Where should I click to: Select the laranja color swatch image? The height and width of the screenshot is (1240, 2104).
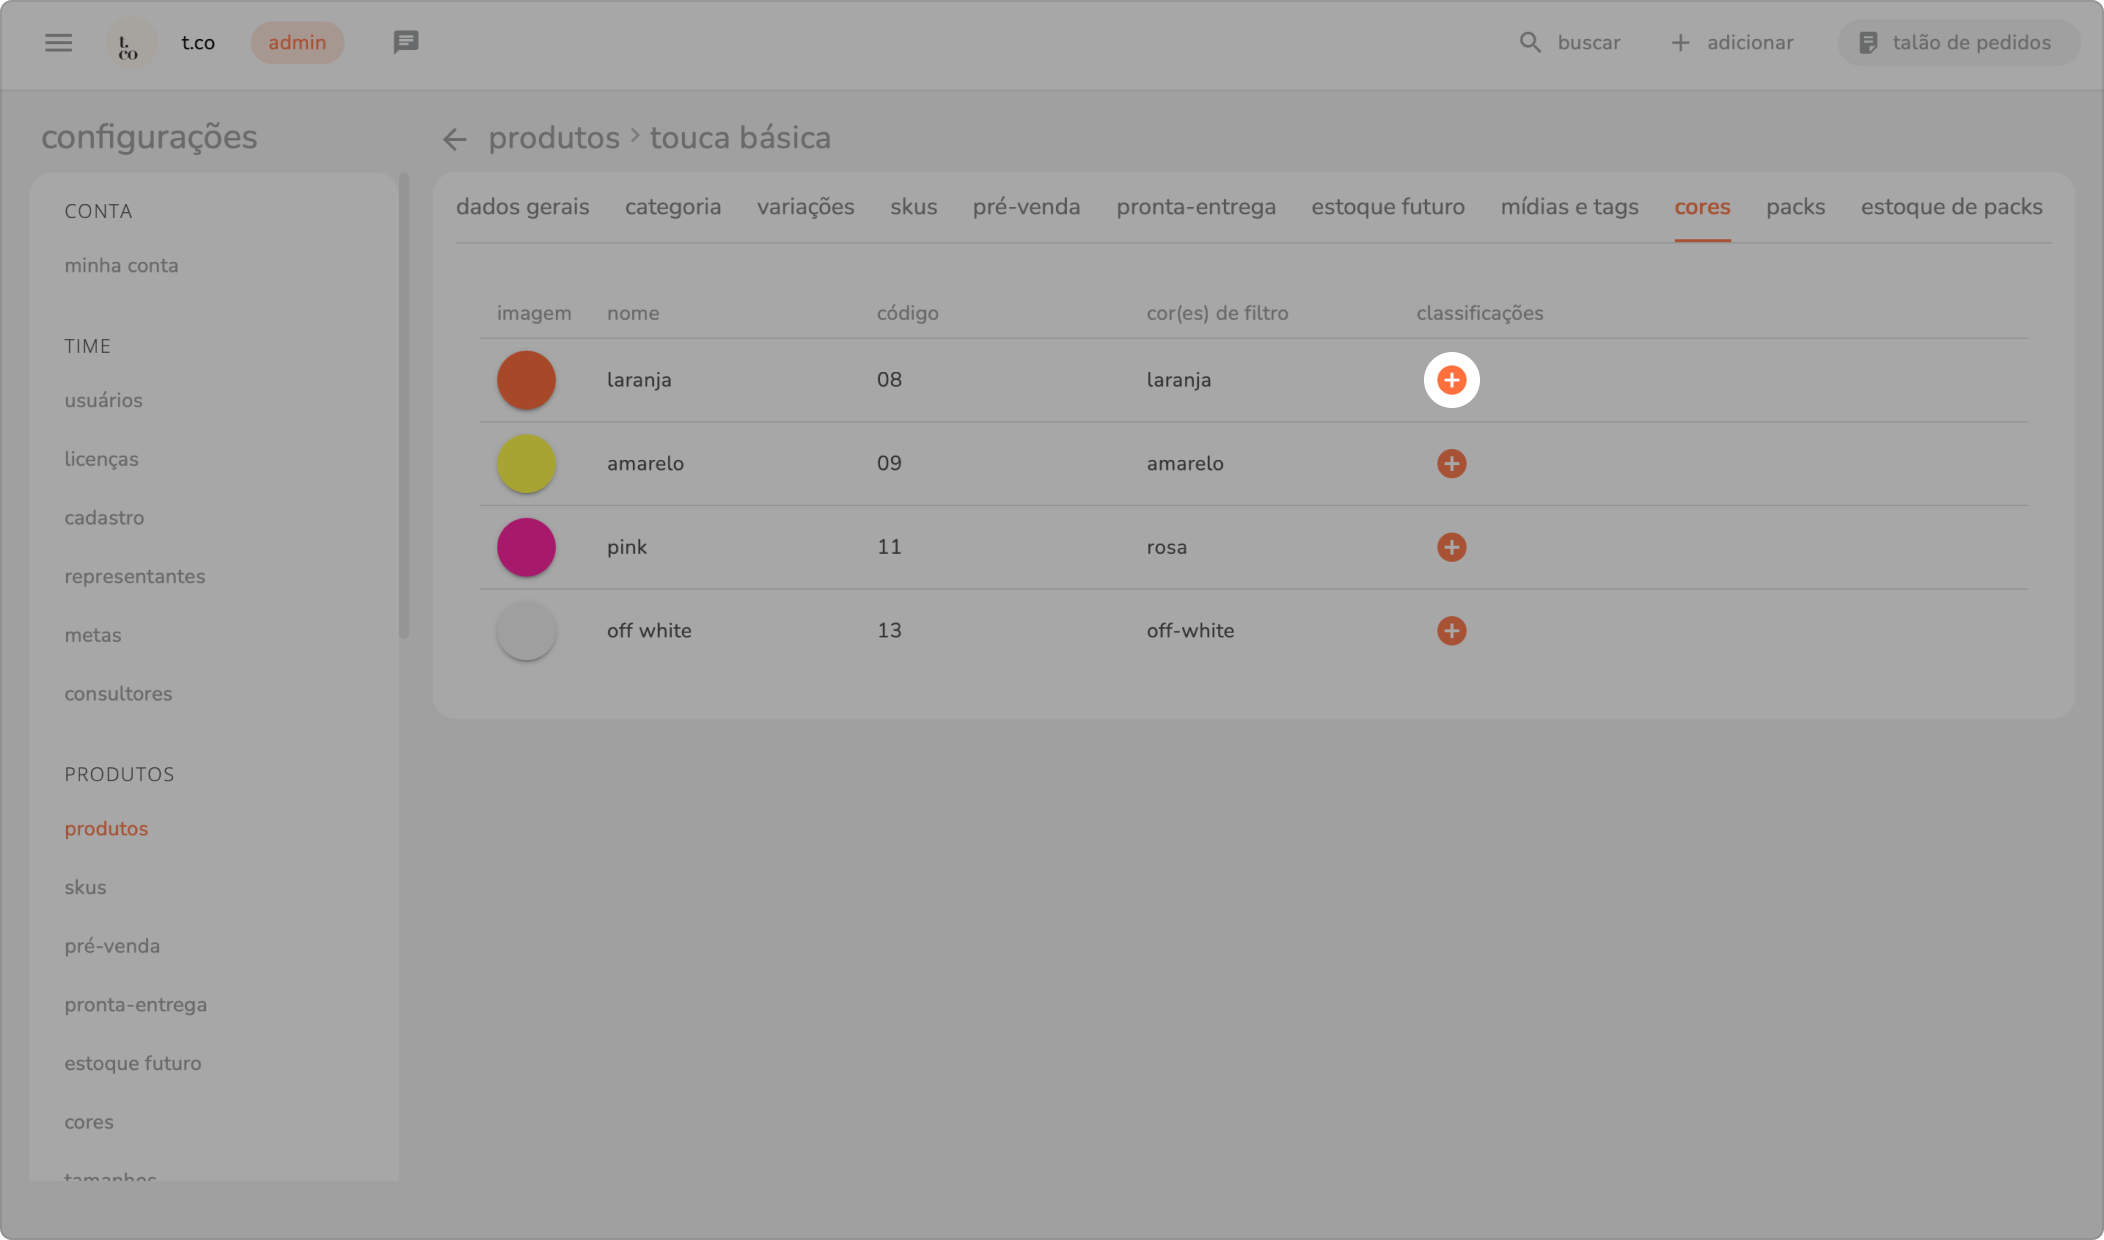click(526, 380)
